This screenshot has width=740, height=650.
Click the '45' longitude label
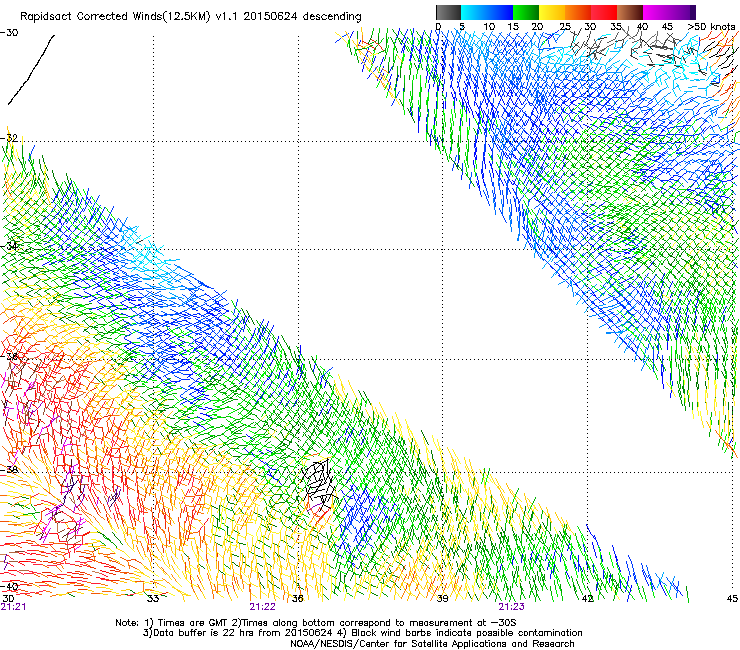coord(732,599)
